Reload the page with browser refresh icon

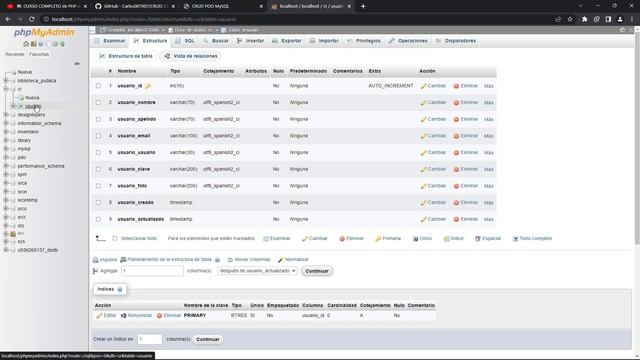31,19
